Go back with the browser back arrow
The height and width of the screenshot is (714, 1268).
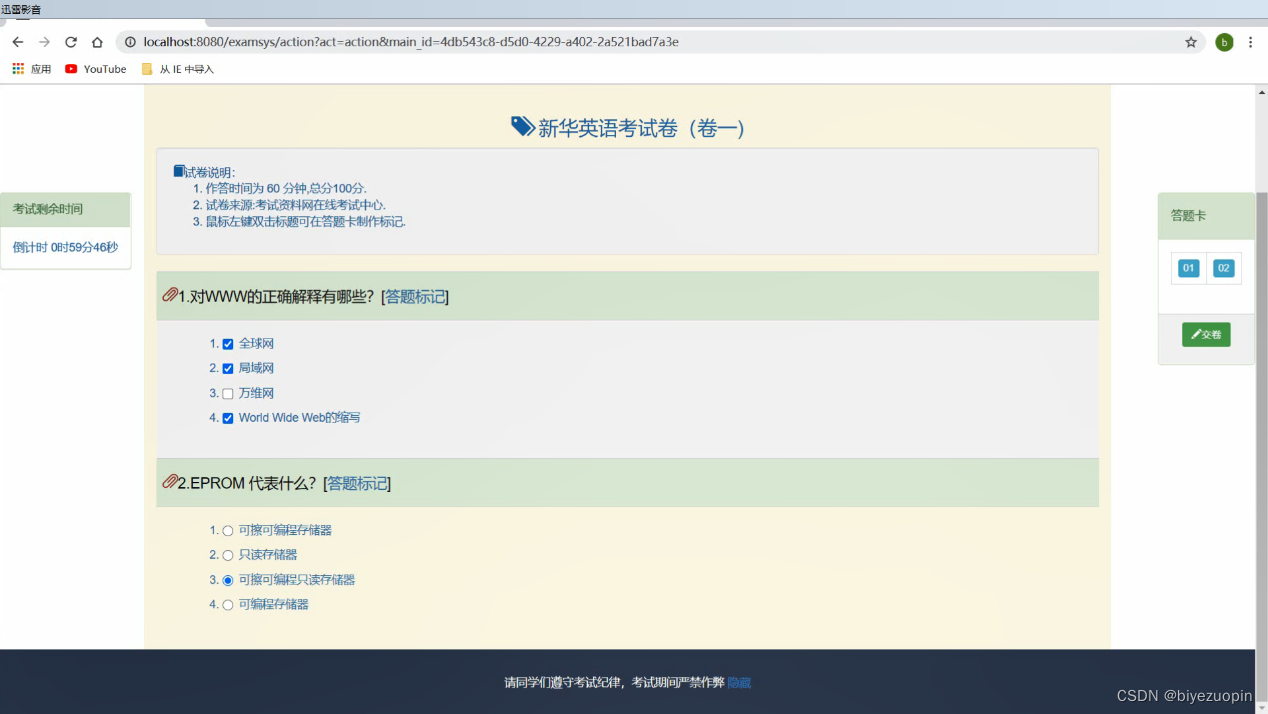pyautogui.click(x=17, y=42)
